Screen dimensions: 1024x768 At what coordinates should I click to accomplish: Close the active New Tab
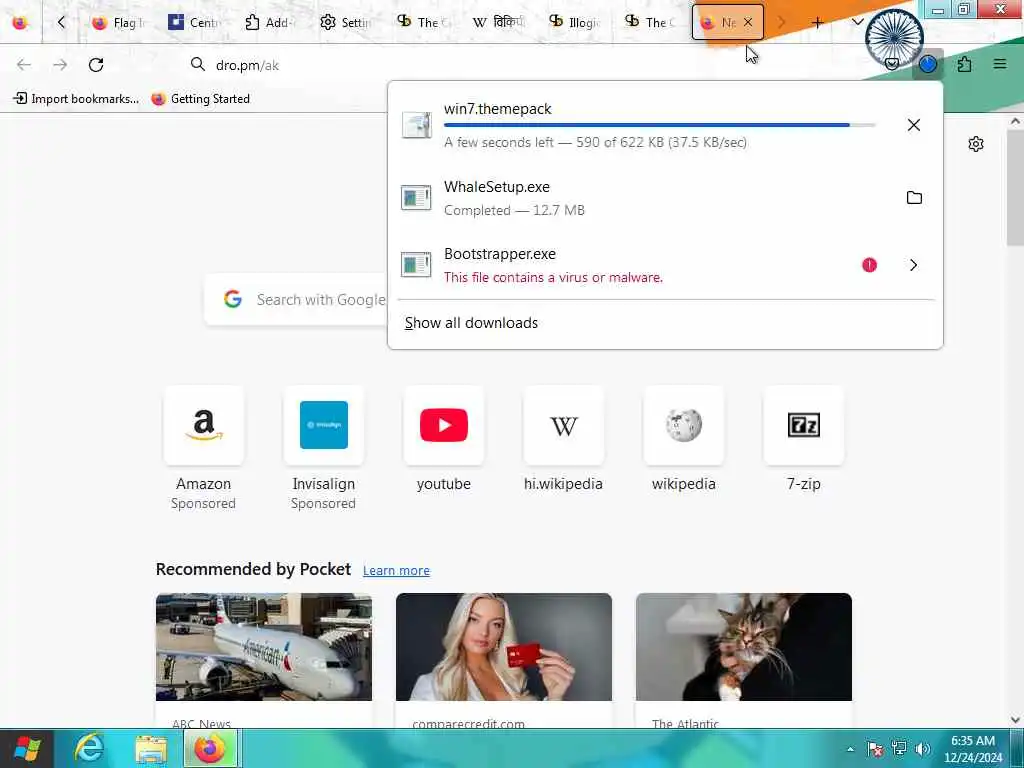748,23
